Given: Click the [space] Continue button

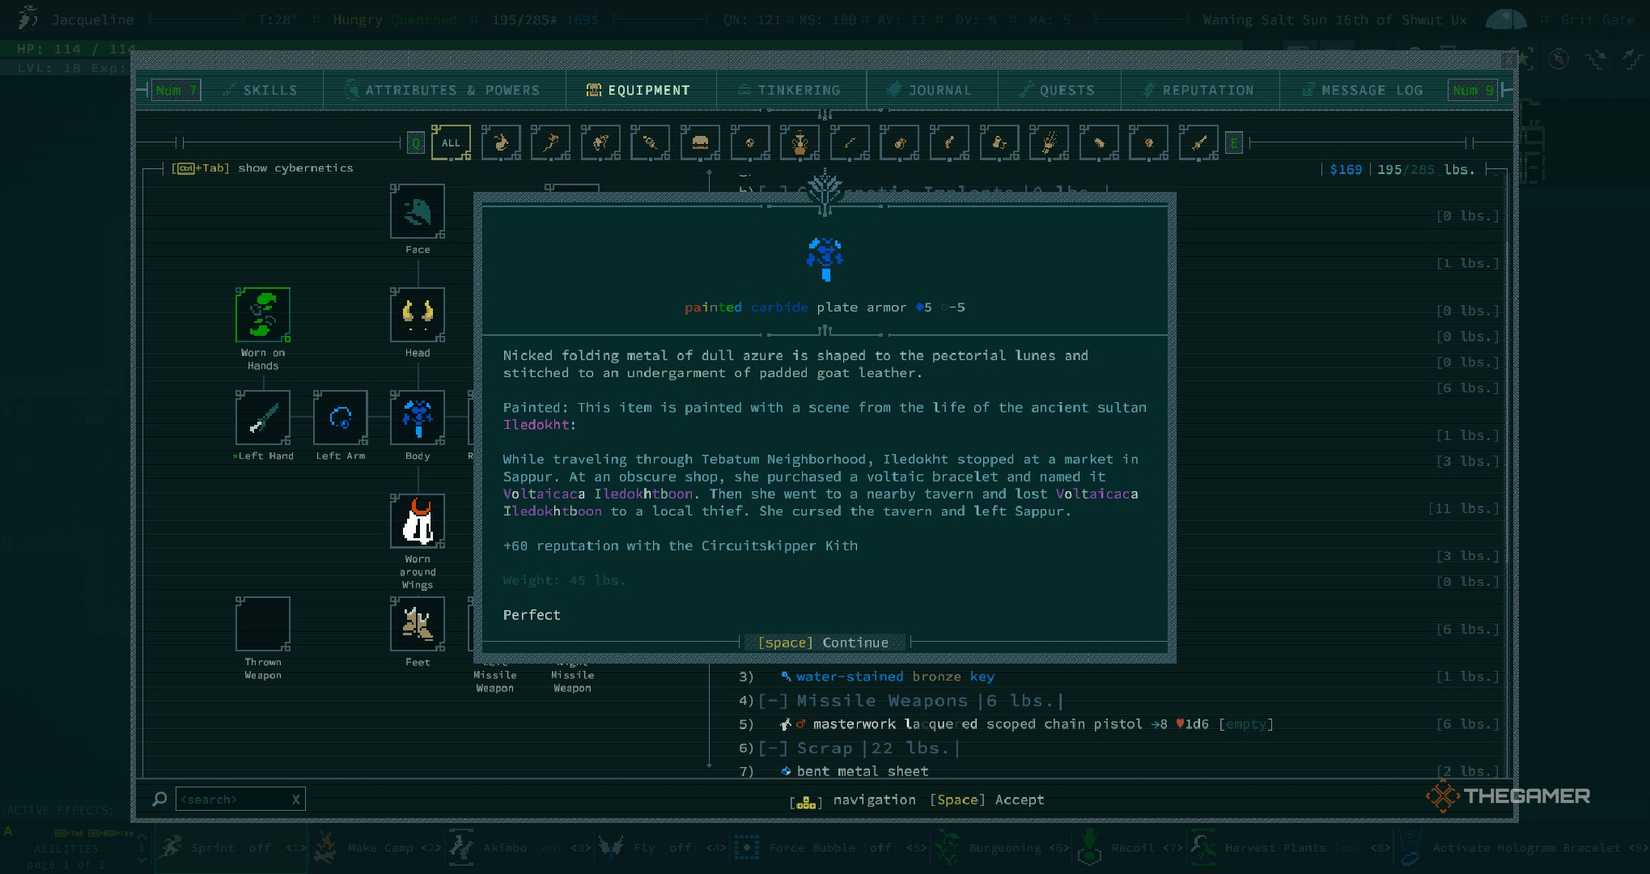Looking at the screenshot, I should point(824,643).
